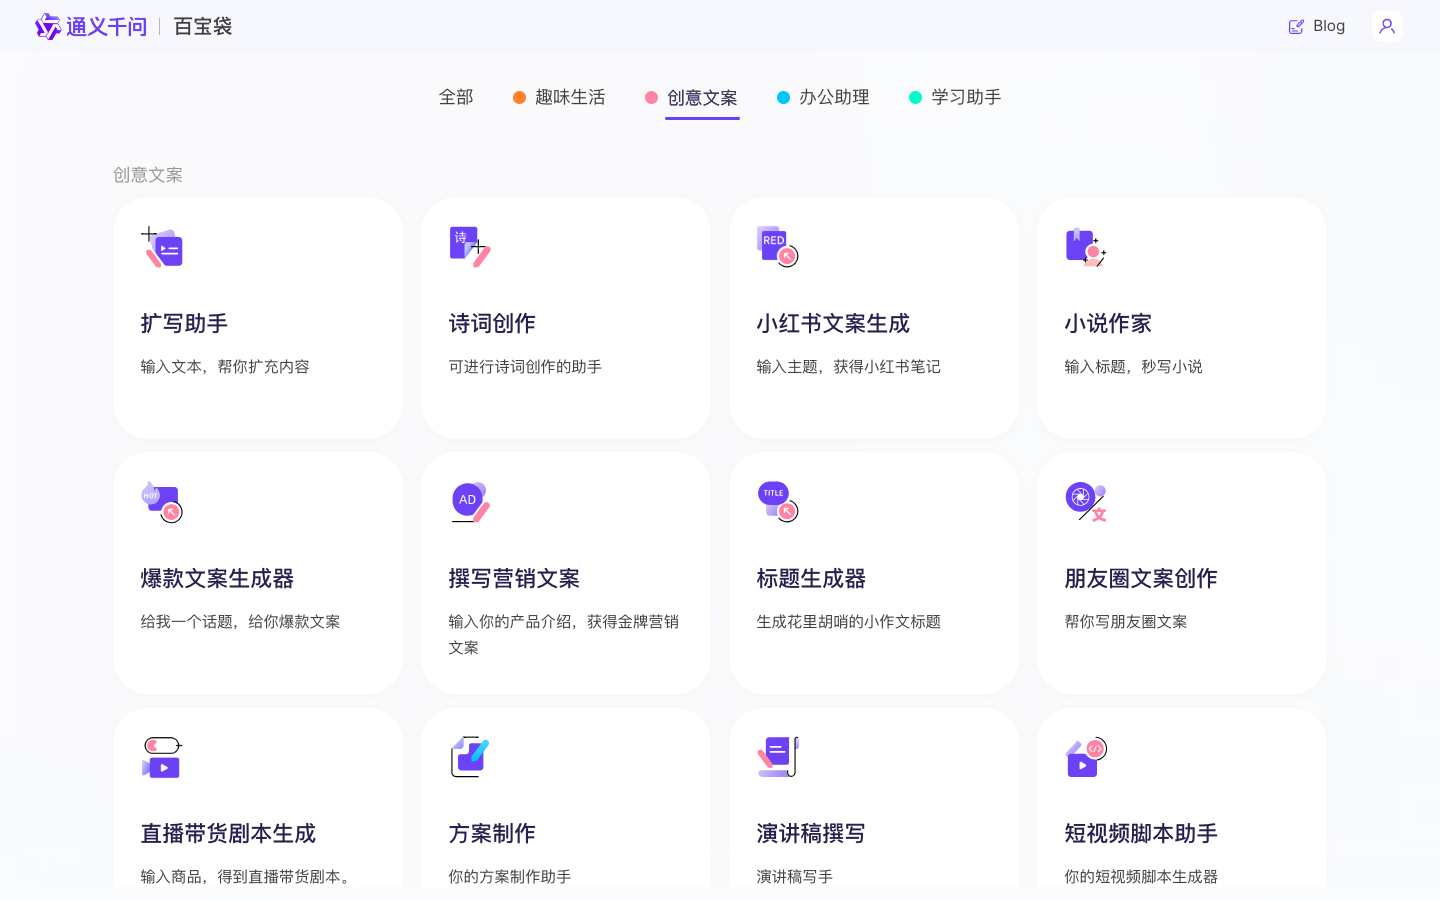The width and height of the screenshot is (1440, 900).
Task: Open the Blog link
Action: pos(1328,26)
